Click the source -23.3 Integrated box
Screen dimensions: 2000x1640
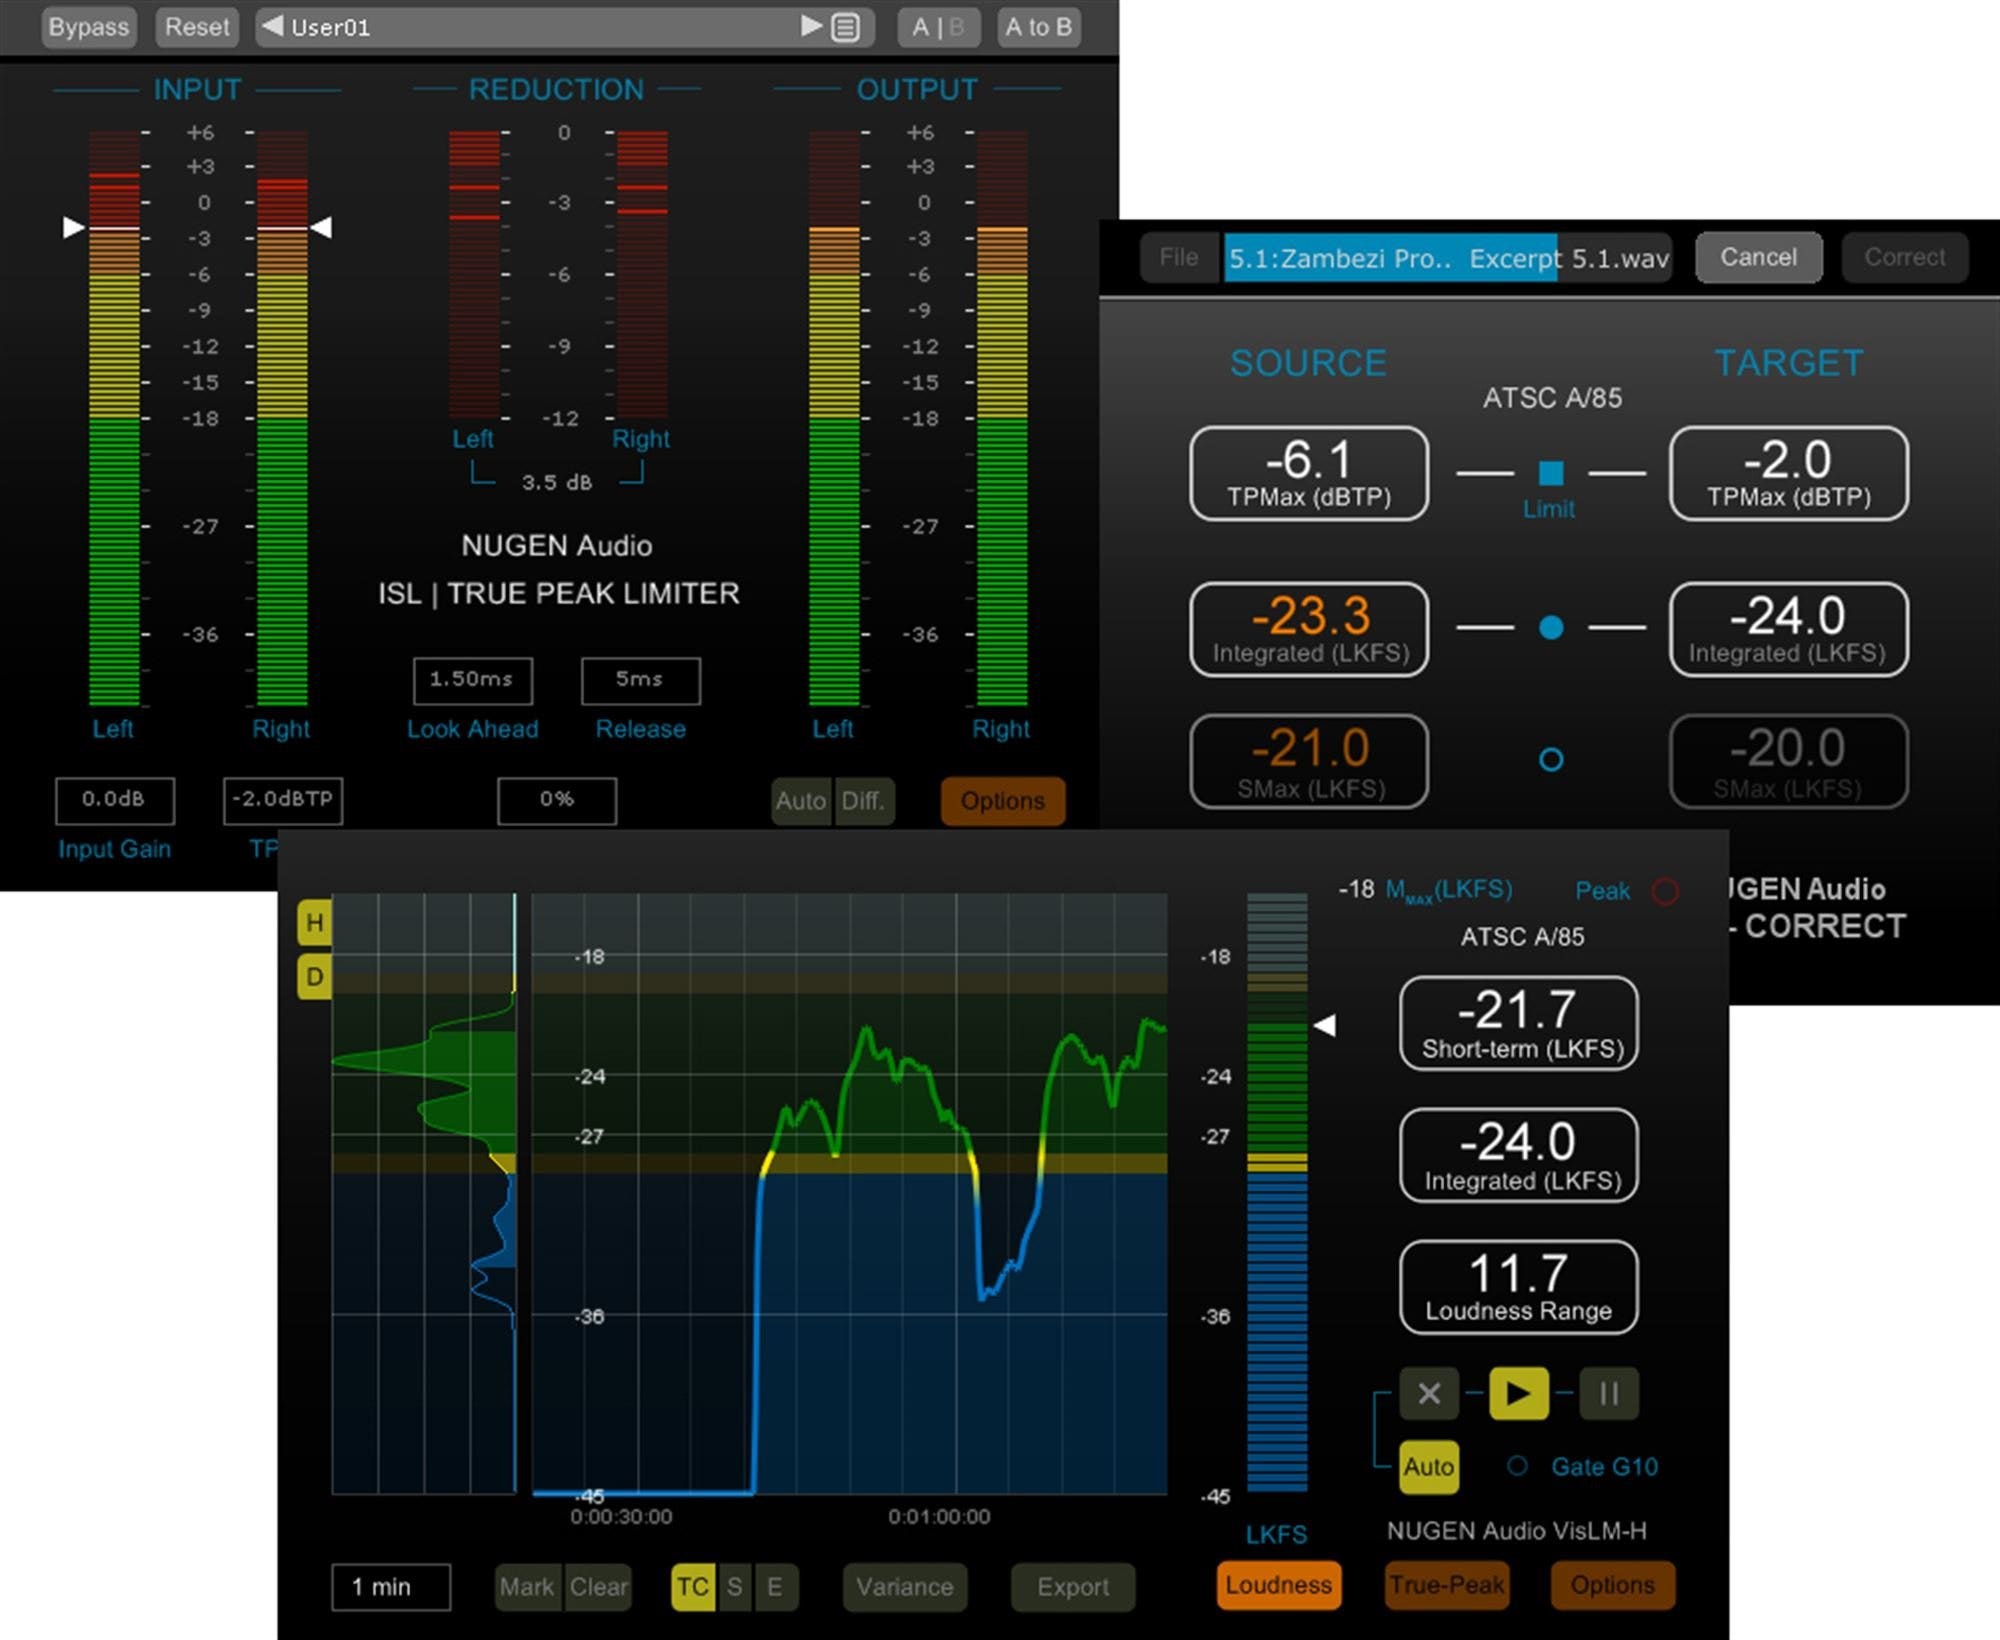[1309, 630]
